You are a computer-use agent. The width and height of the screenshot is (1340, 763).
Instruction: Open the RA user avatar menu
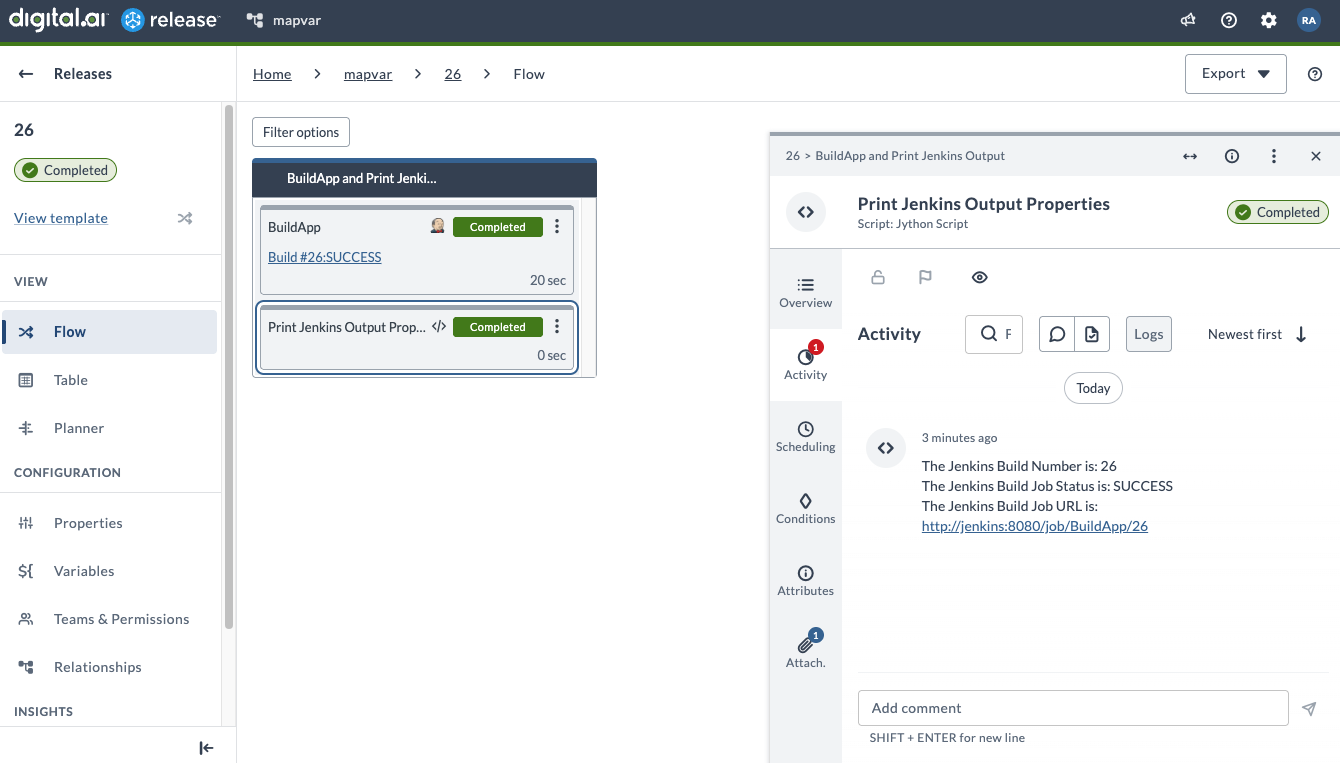1309,20
